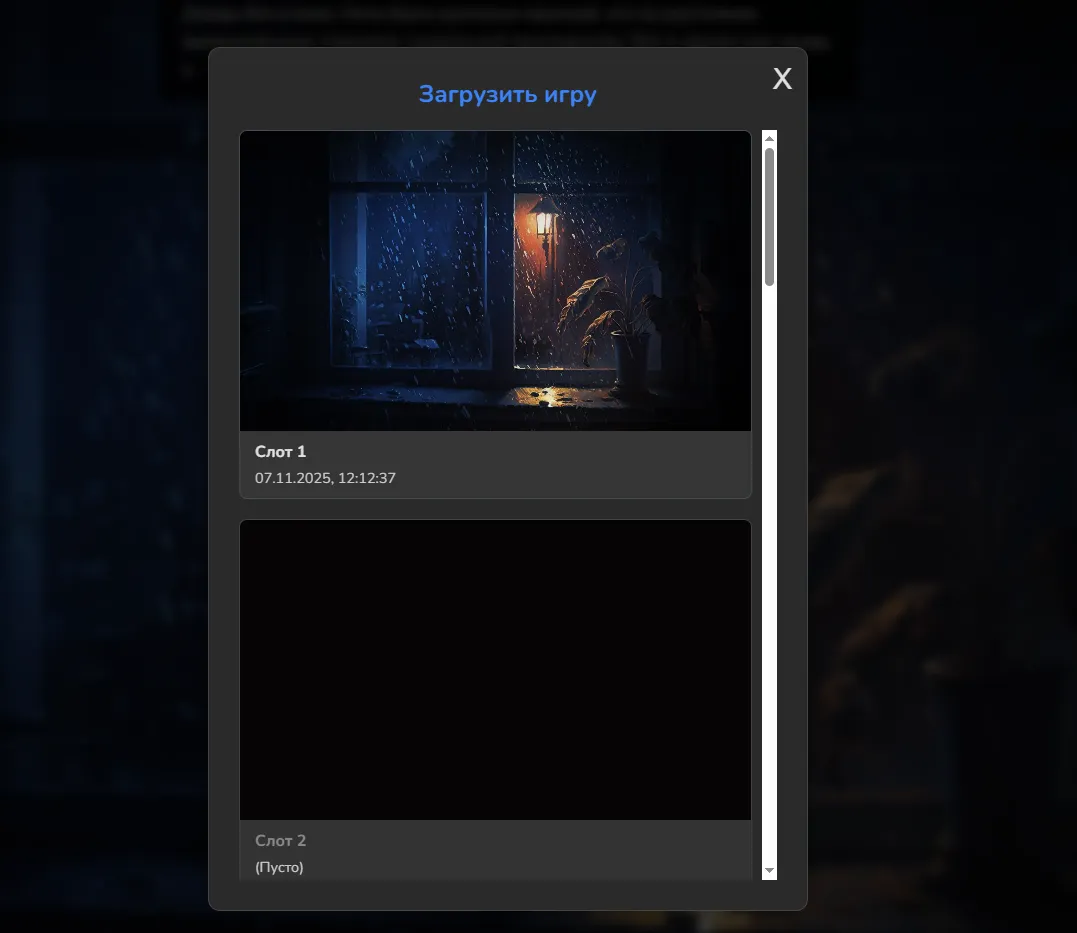Click the glowing lantern in Слот 1 preview

tap(544, 218)
